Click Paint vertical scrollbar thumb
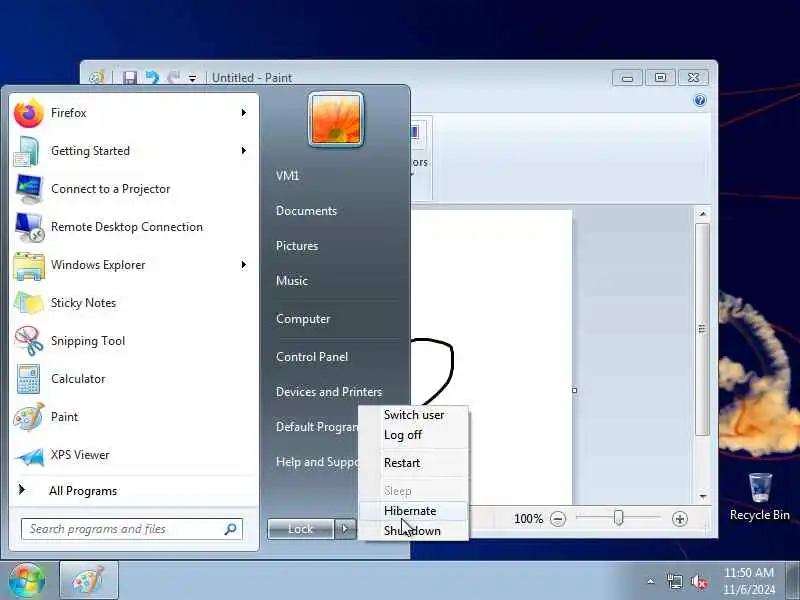Viewport: 800px width, 600px height. pos(703,329)
